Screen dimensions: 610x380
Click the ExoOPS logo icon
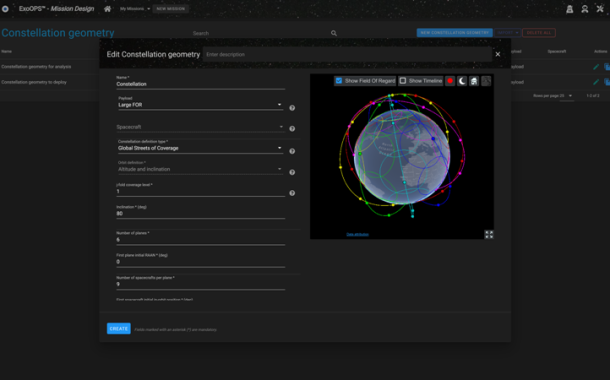(5, 9)
